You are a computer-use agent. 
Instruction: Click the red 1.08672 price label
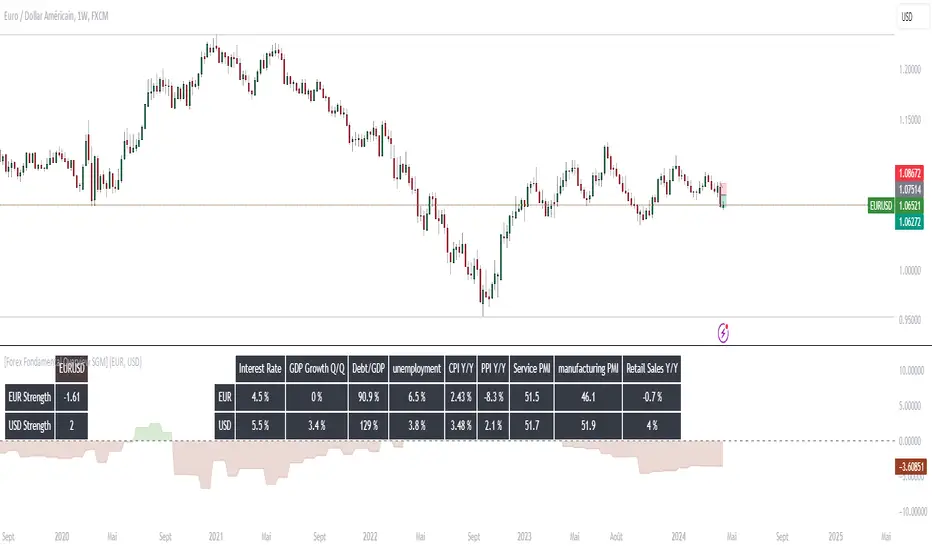(909, 172)
